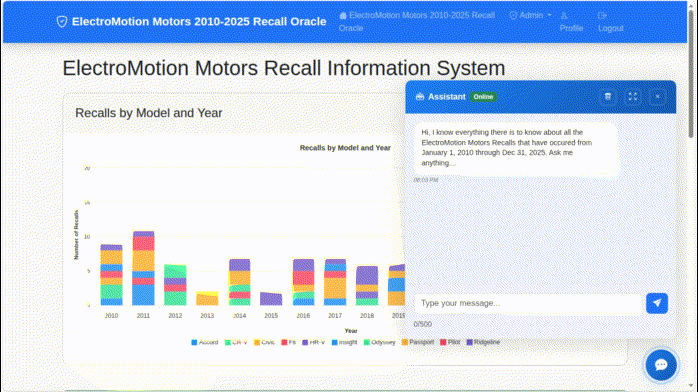This screenshot has width=698, height=392.
Task: Click the 0/500 character counter
Action: (x=422, y=324)
